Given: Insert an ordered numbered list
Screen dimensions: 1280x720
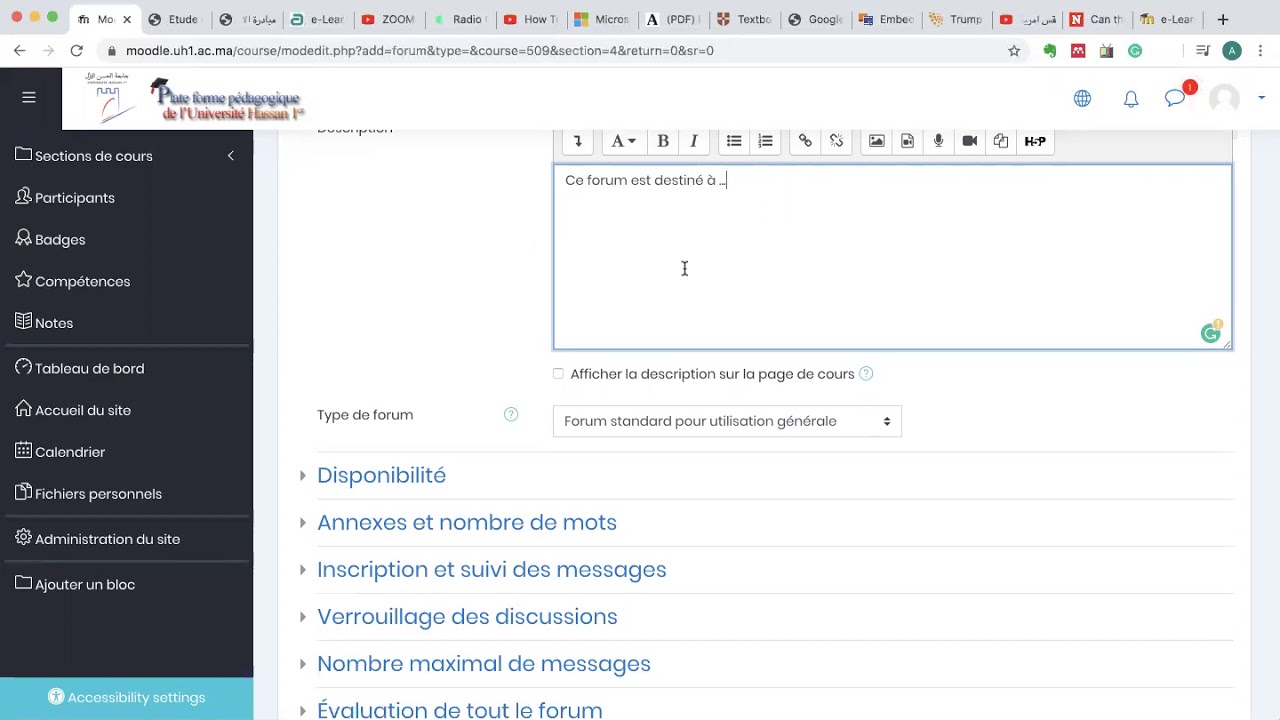Looking at the screenshot, I should point(765,141).
